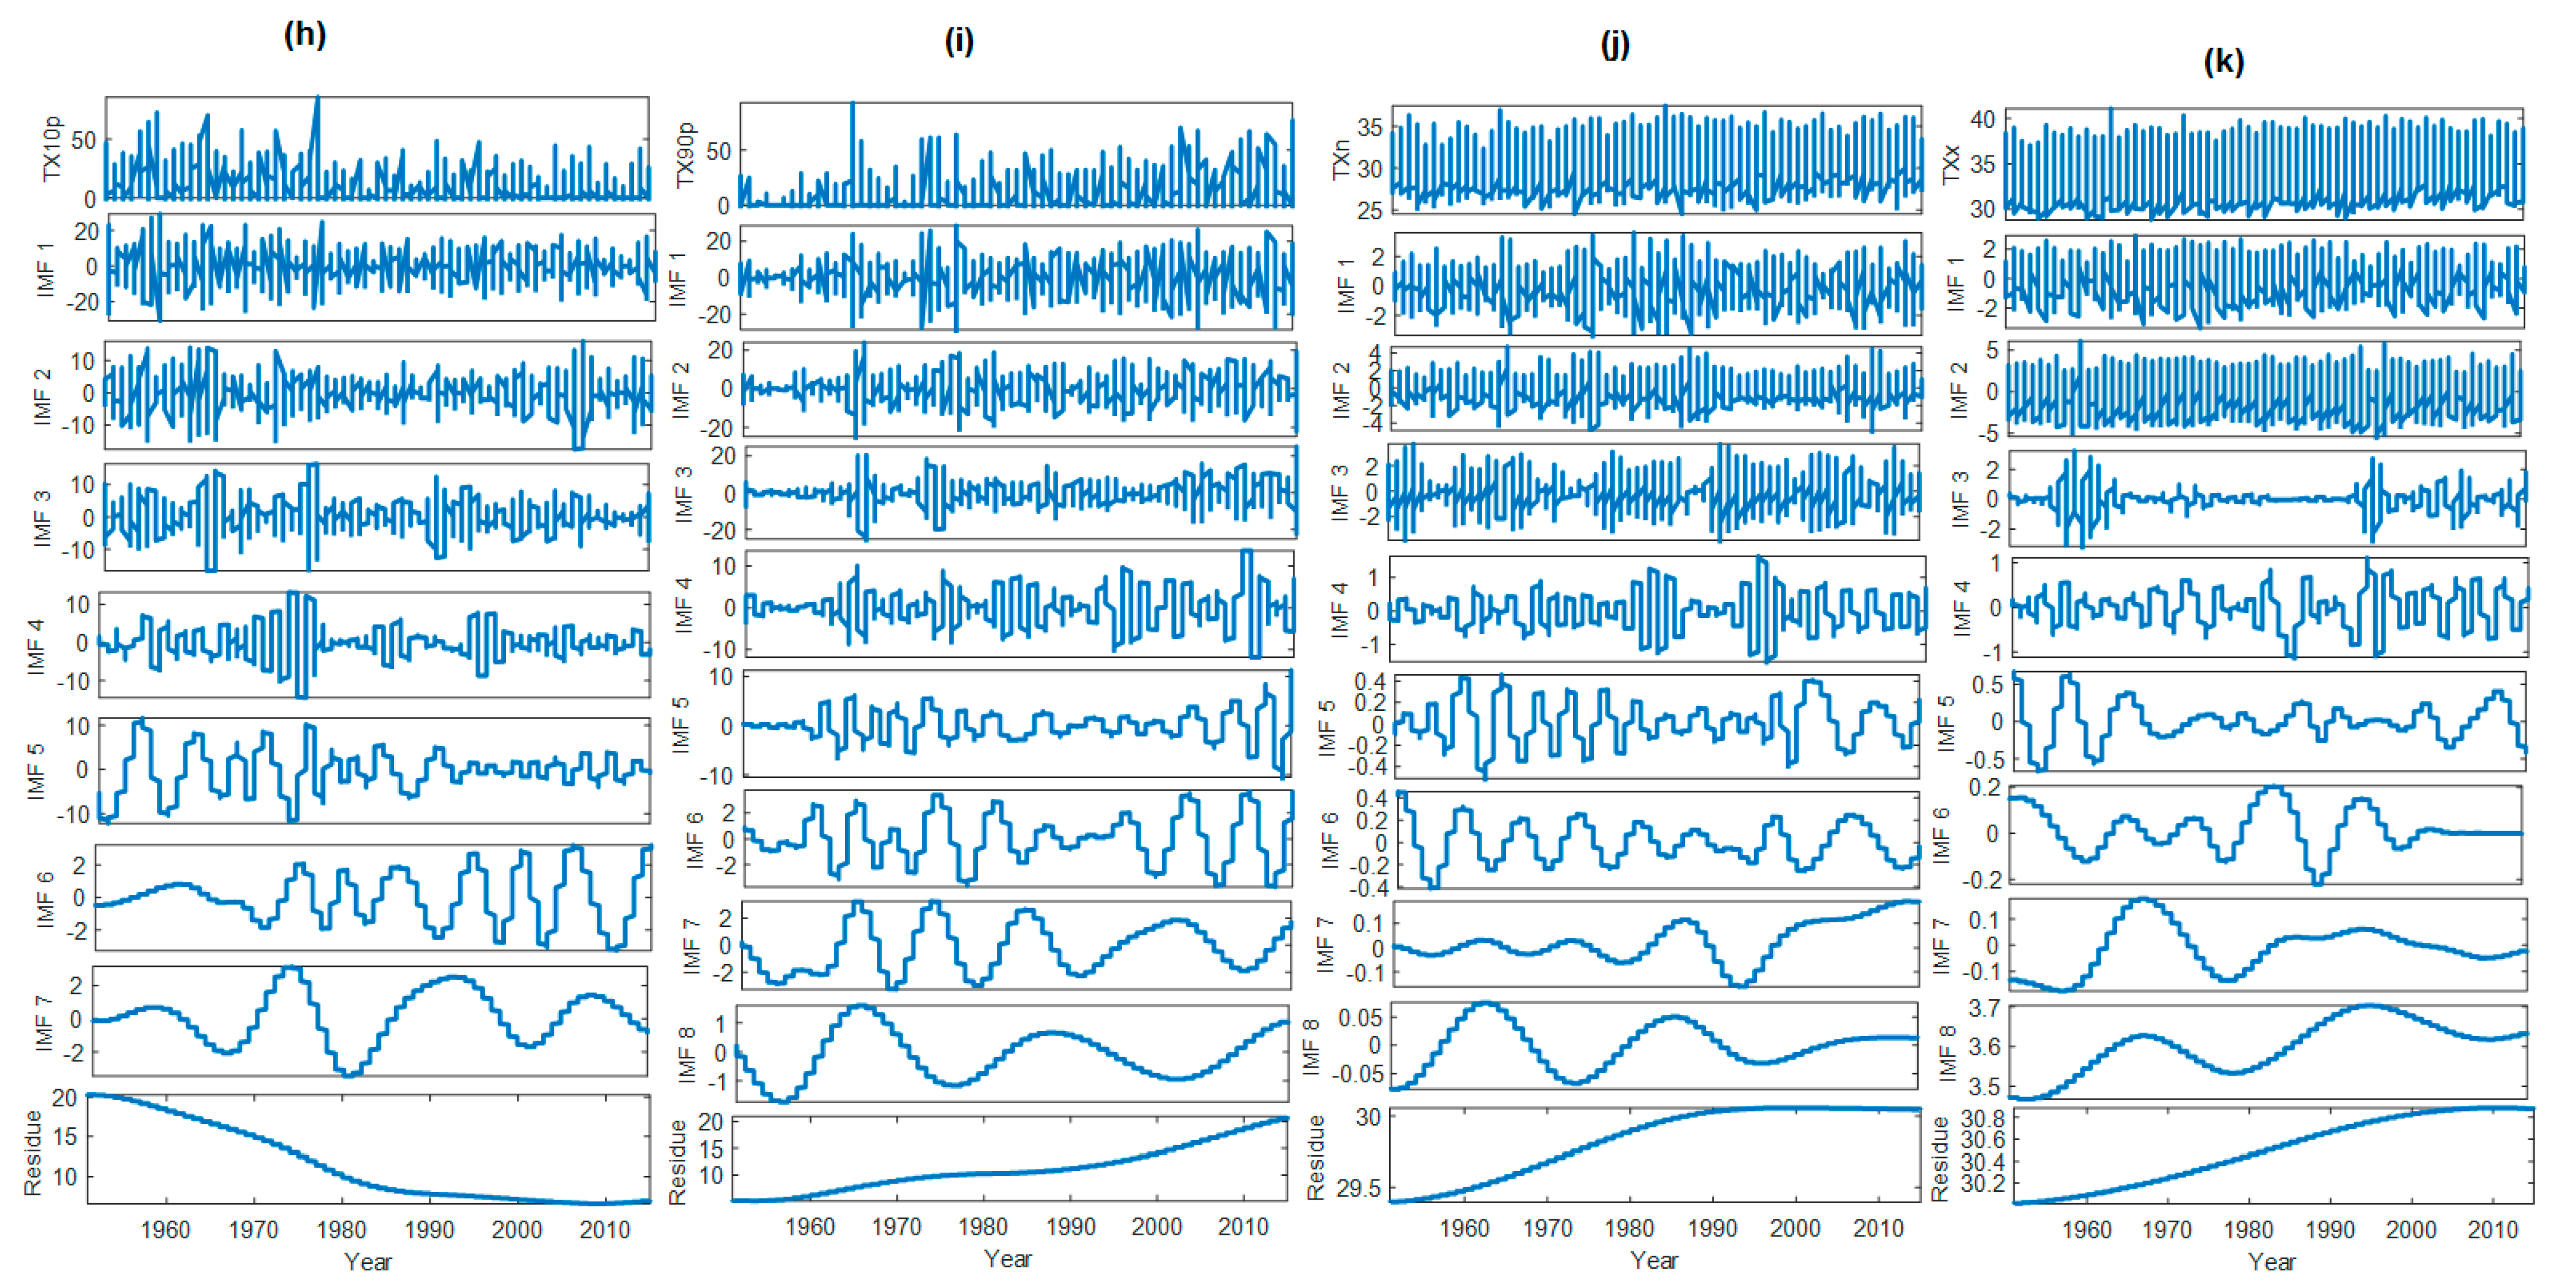Viewport: 2576px width, 1283px height.
Task: Click the (i) panel title
Action: coord(958,41)
